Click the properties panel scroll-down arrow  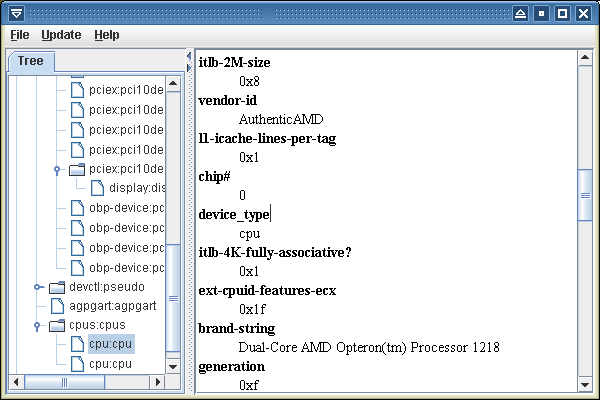tap(585, 384)
